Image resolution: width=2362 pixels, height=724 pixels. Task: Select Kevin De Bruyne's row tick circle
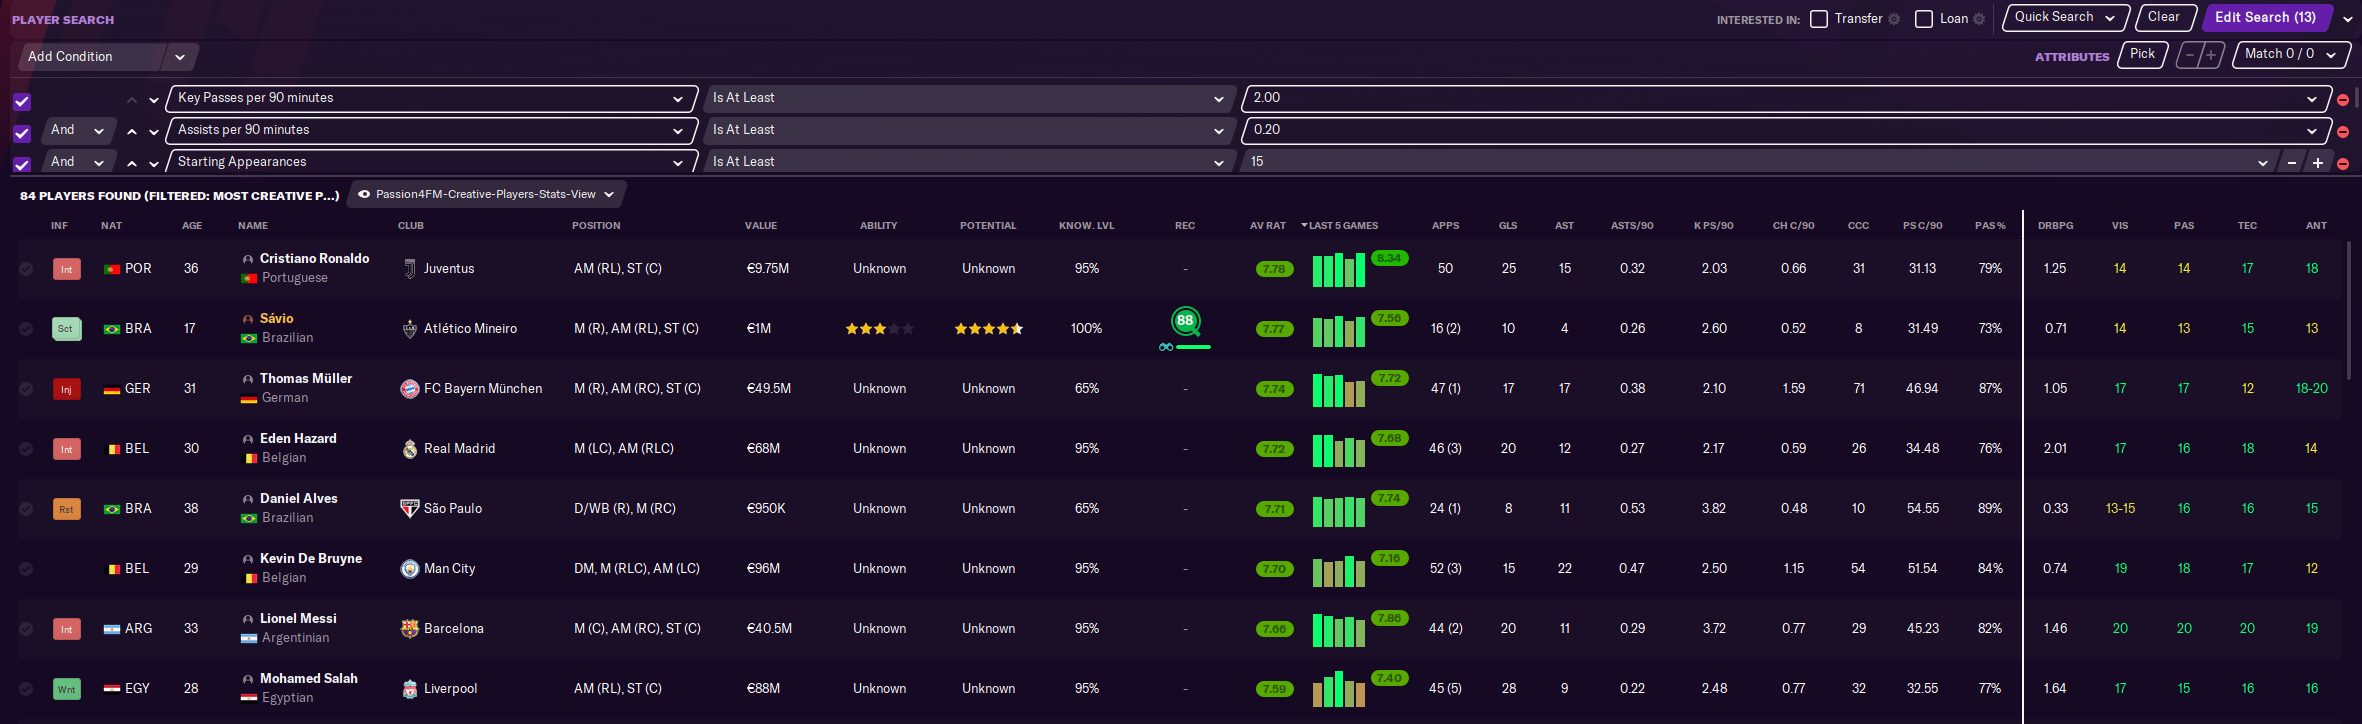(26, 569)
